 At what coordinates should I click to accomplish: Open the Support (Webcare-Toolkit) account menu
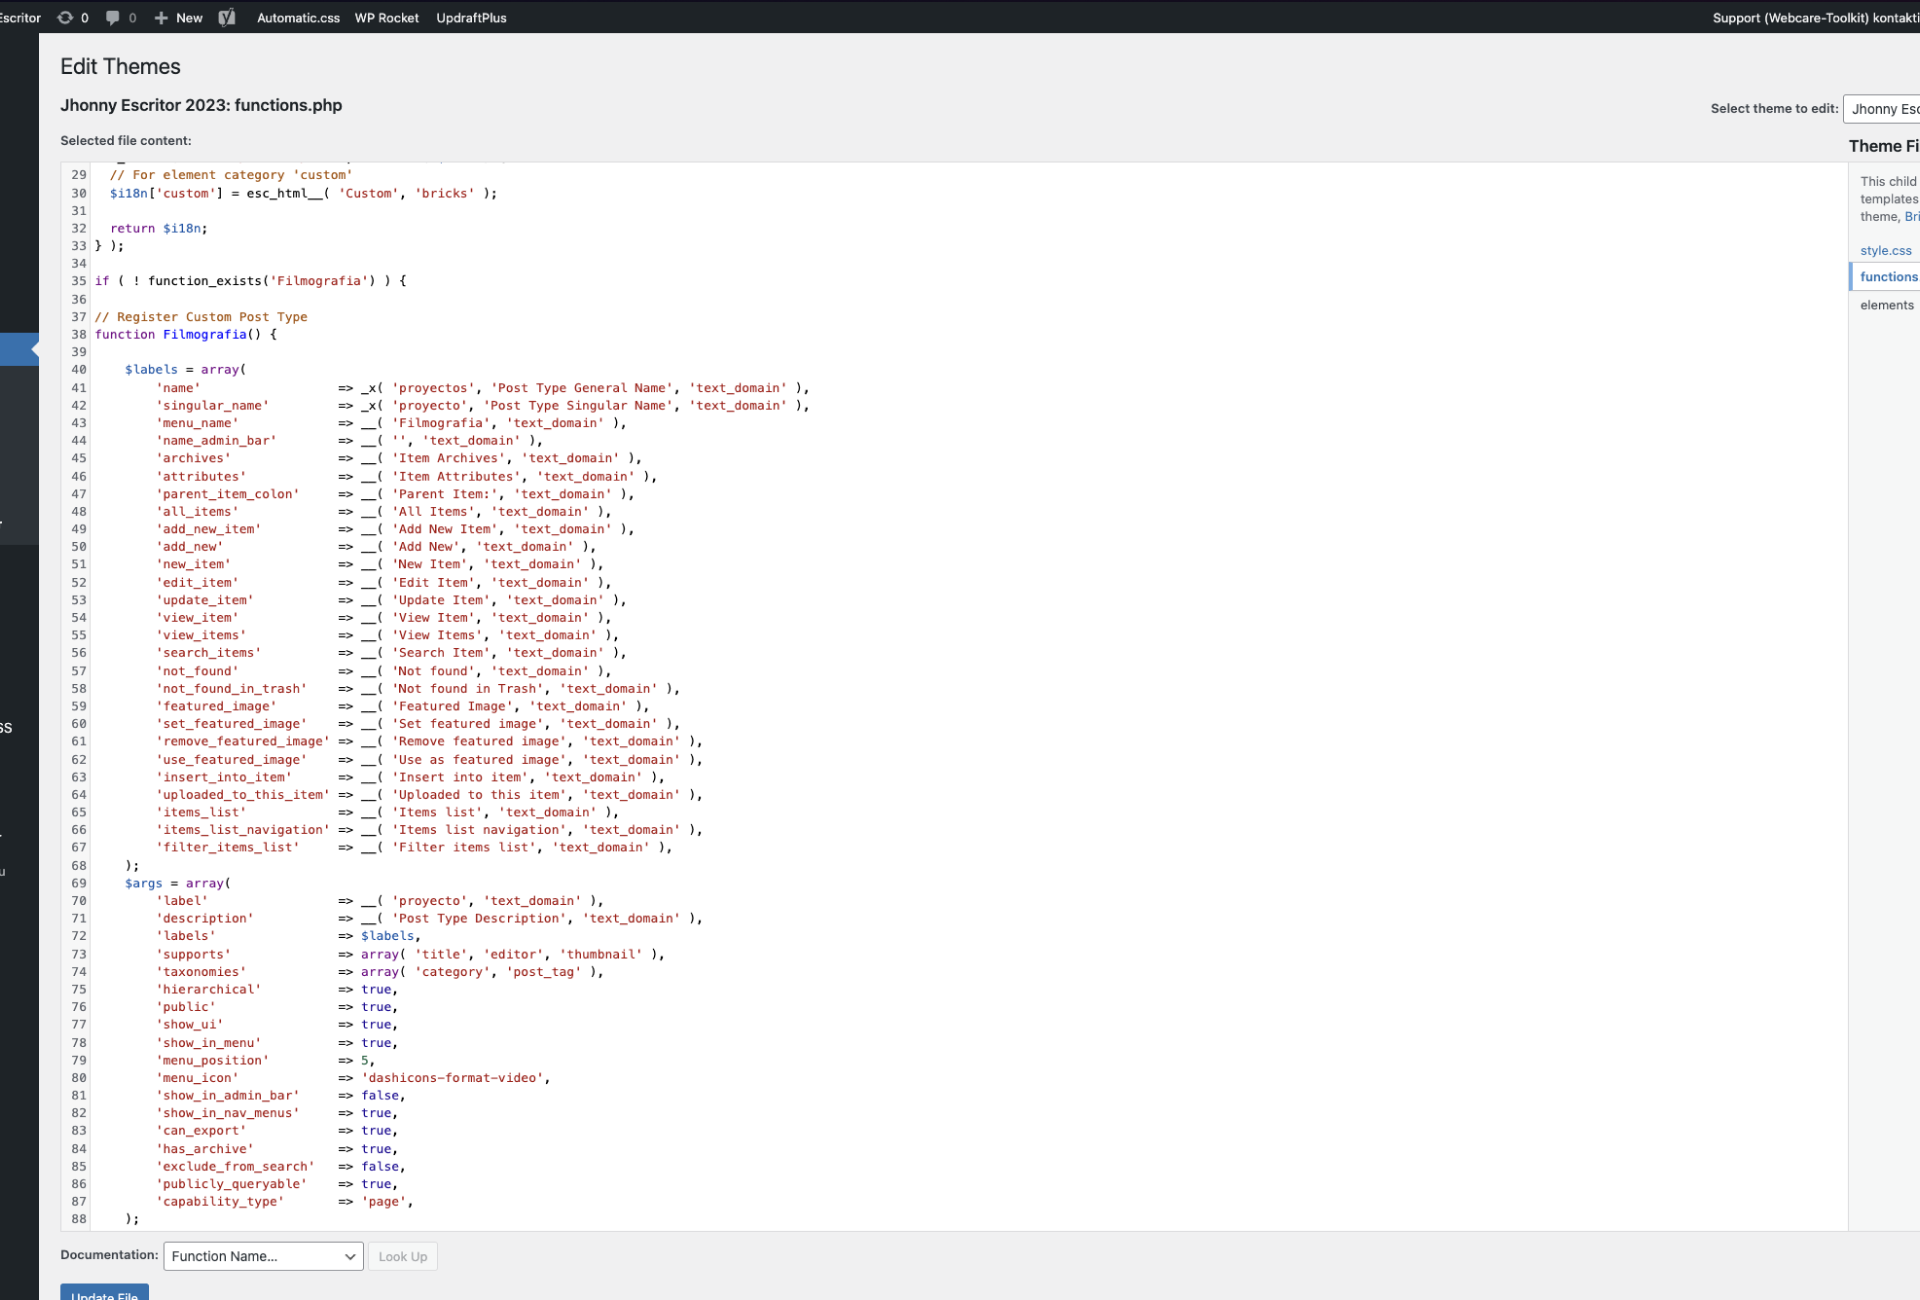coord(1814,17)
